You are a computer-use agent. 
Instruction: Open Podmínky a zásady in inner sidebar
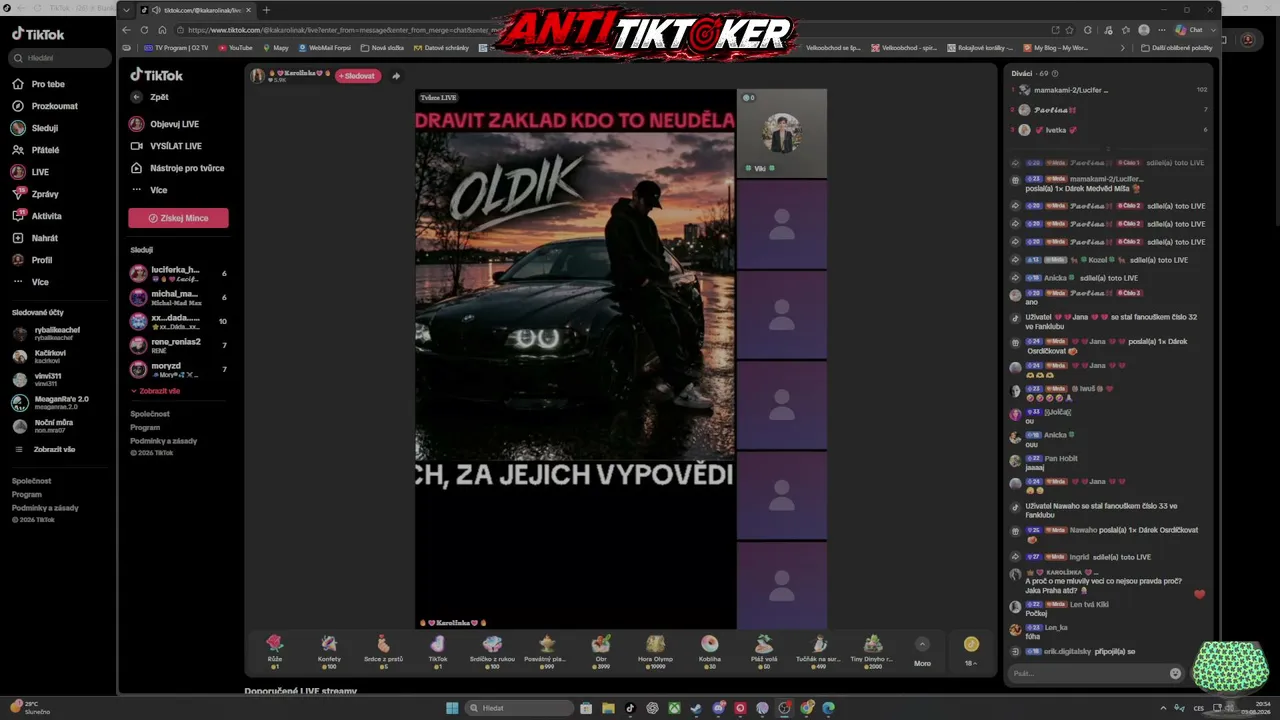[164, 441]
